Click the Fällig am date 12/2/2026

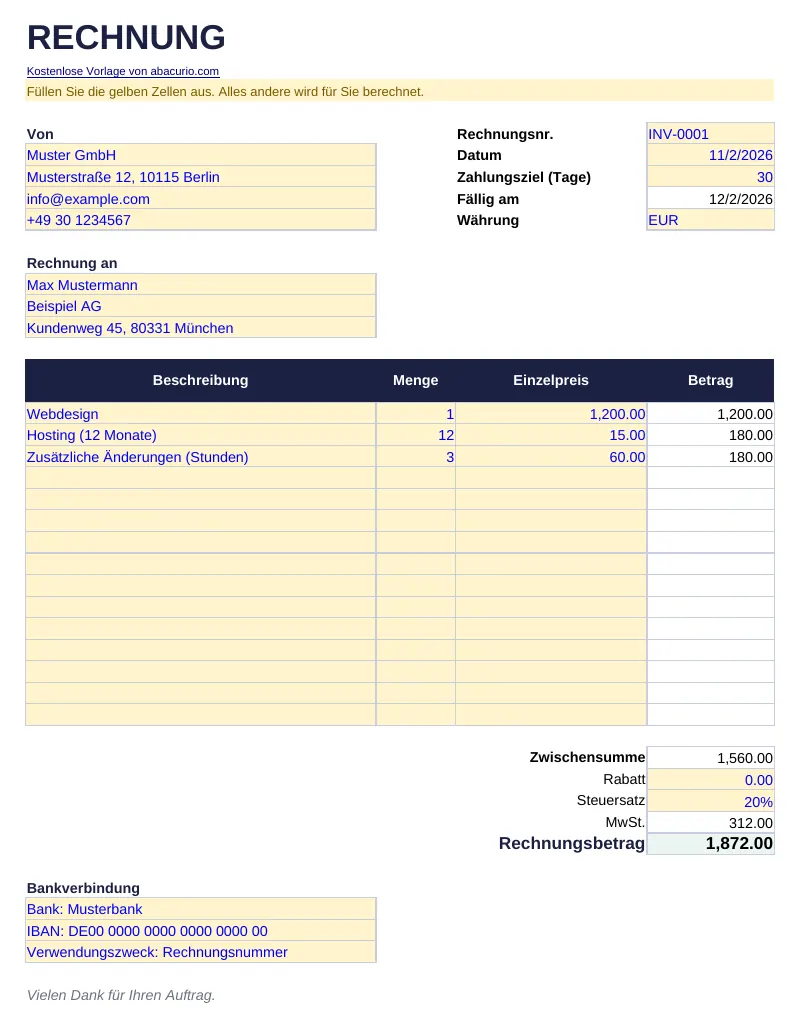point(711,198)
